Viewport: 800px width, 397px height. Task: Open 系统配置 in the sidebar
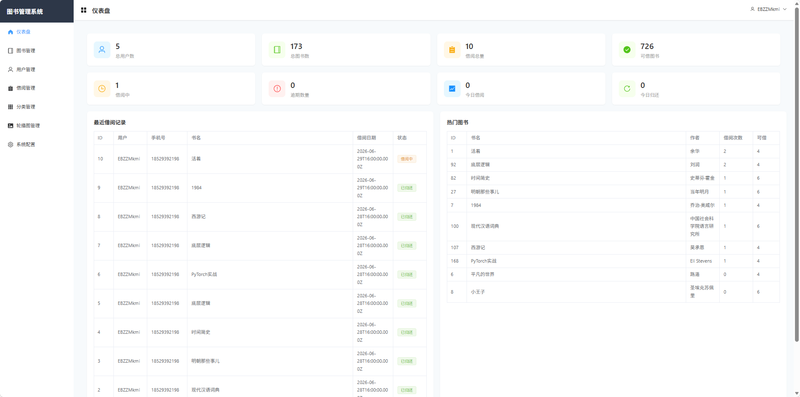click(37, 144)
